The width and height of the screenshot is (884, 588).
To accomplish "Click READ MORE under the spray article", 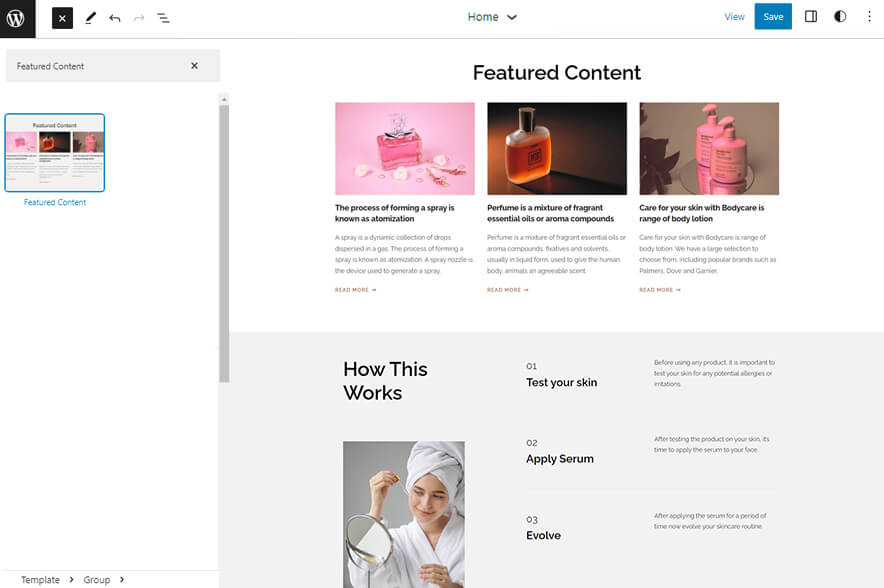I will tap(355, 289).
